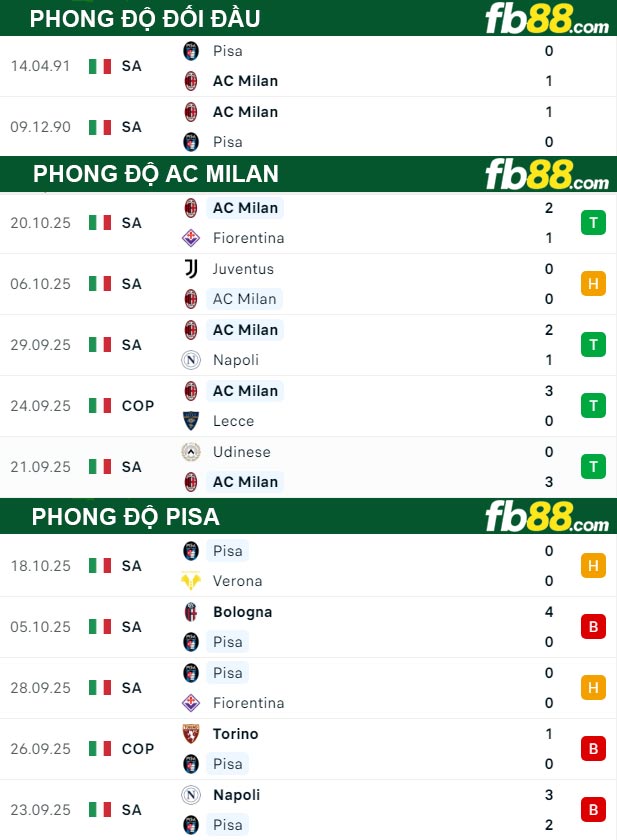617x840 pixels.
Task: Open the Verona team name link
Action: click(x=237, y=581)
